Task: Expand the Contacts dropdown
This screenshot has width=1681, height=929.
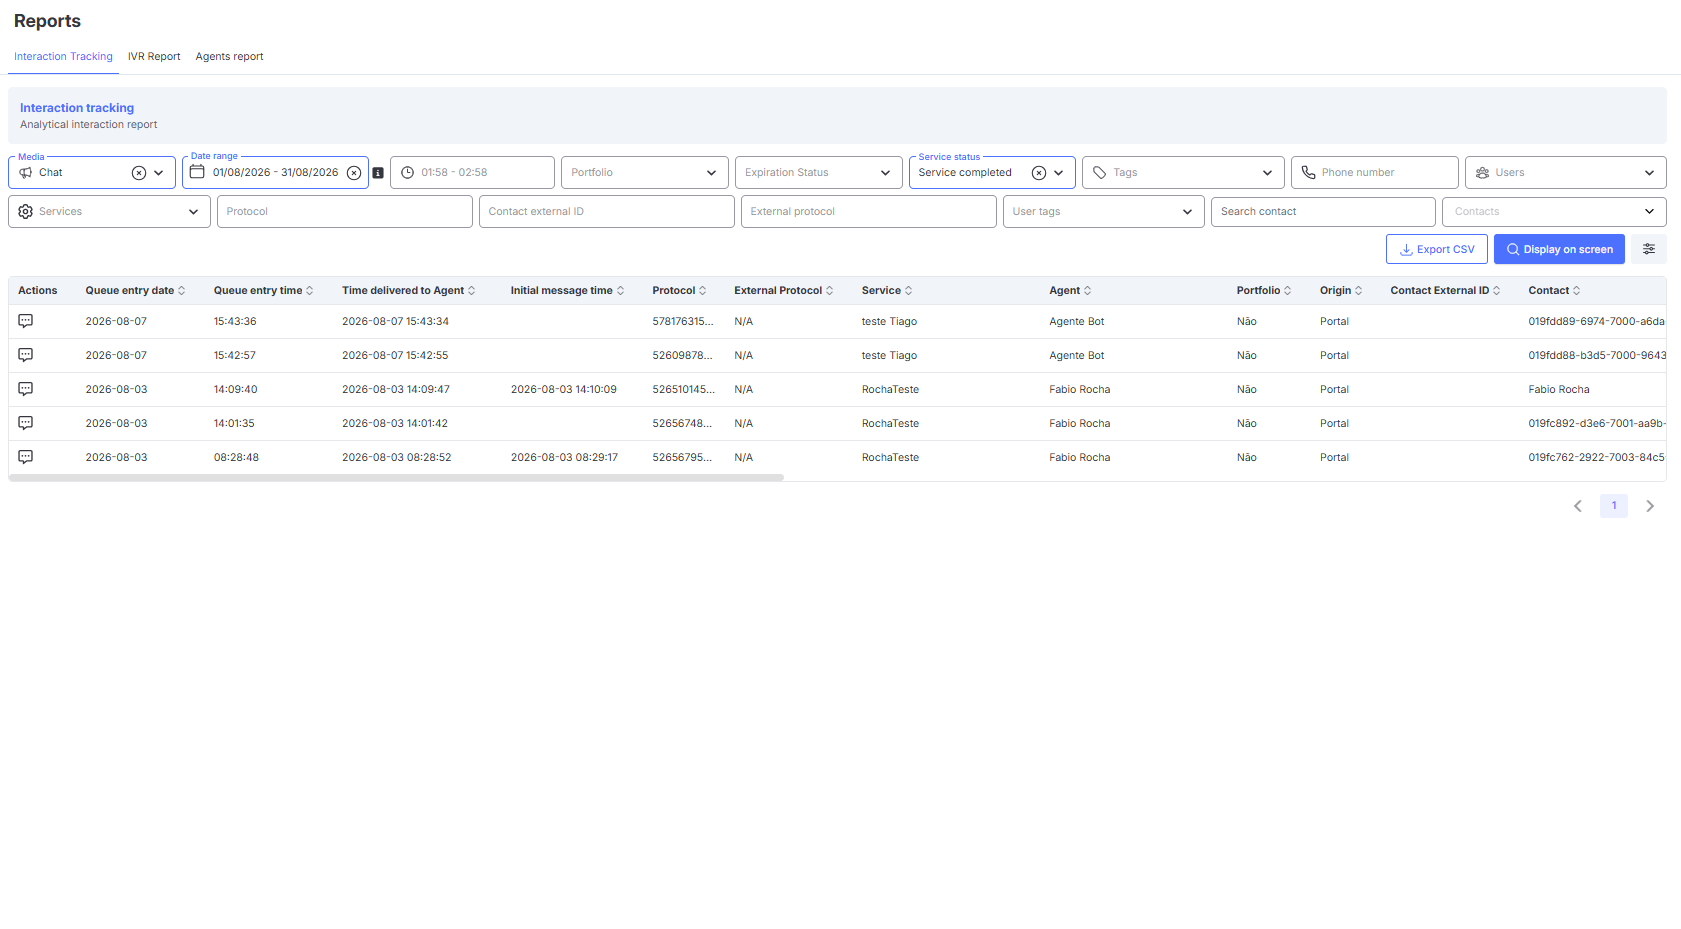Action: pyautogui.click(x=1649, y=212)
